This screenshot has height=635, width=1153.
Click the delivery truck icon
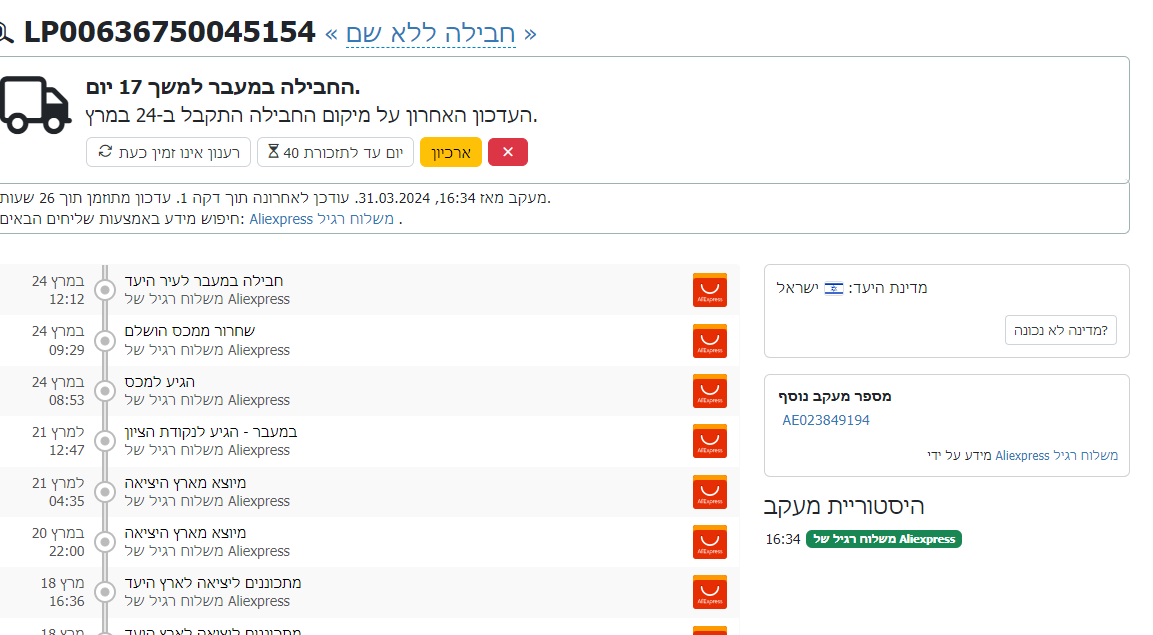click(x=35, y=105)
